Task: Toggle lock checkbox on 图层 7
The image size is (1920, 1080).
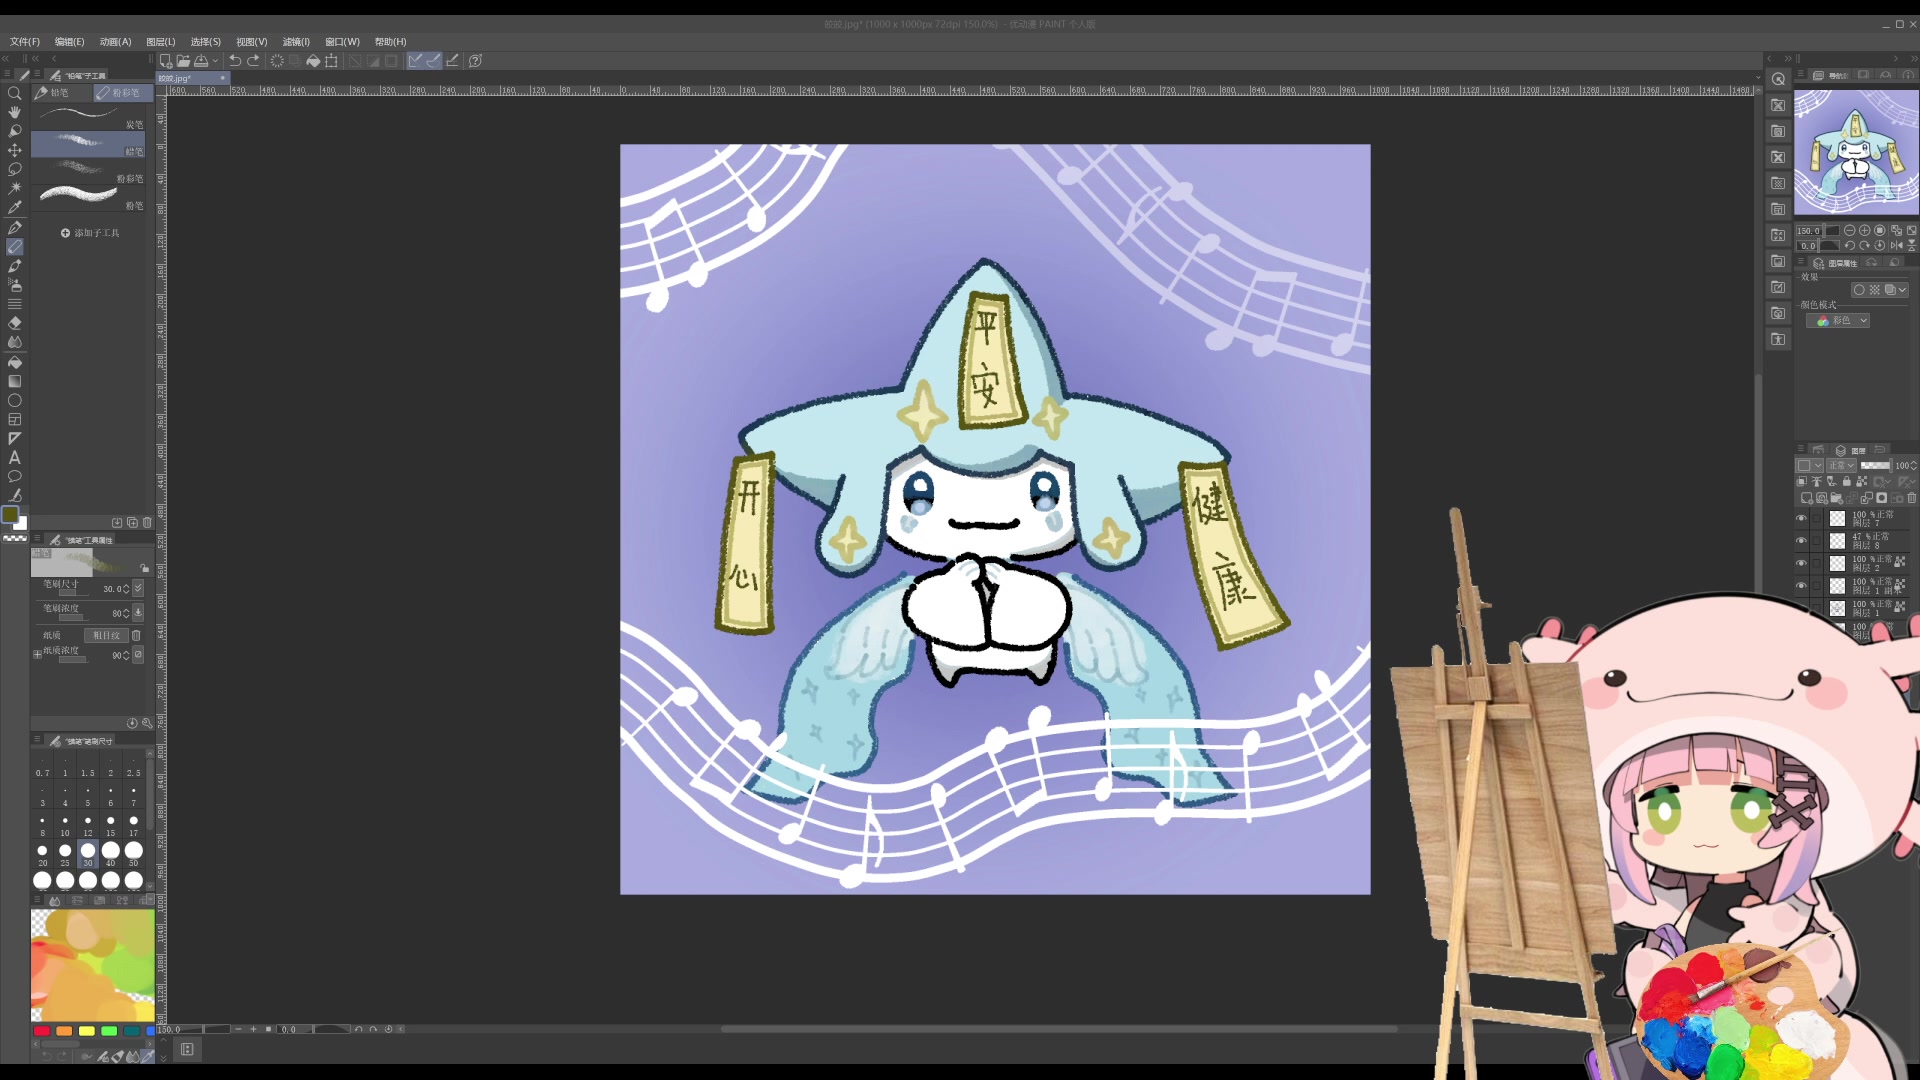Action: pos(1817,518)
